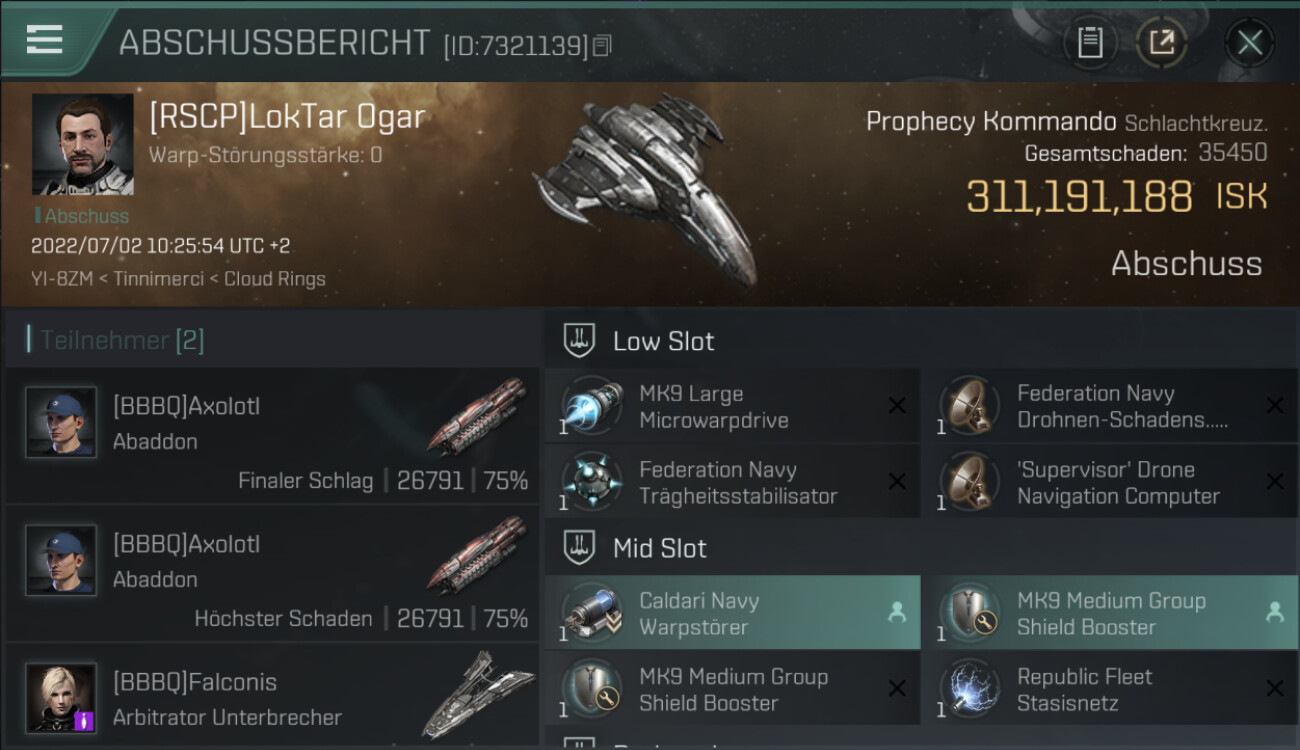Viewport: 1300px width, 750px height.
Task: Open the Falconis Arbitrator Unterbrecher entry
Action: pos(272,697)
